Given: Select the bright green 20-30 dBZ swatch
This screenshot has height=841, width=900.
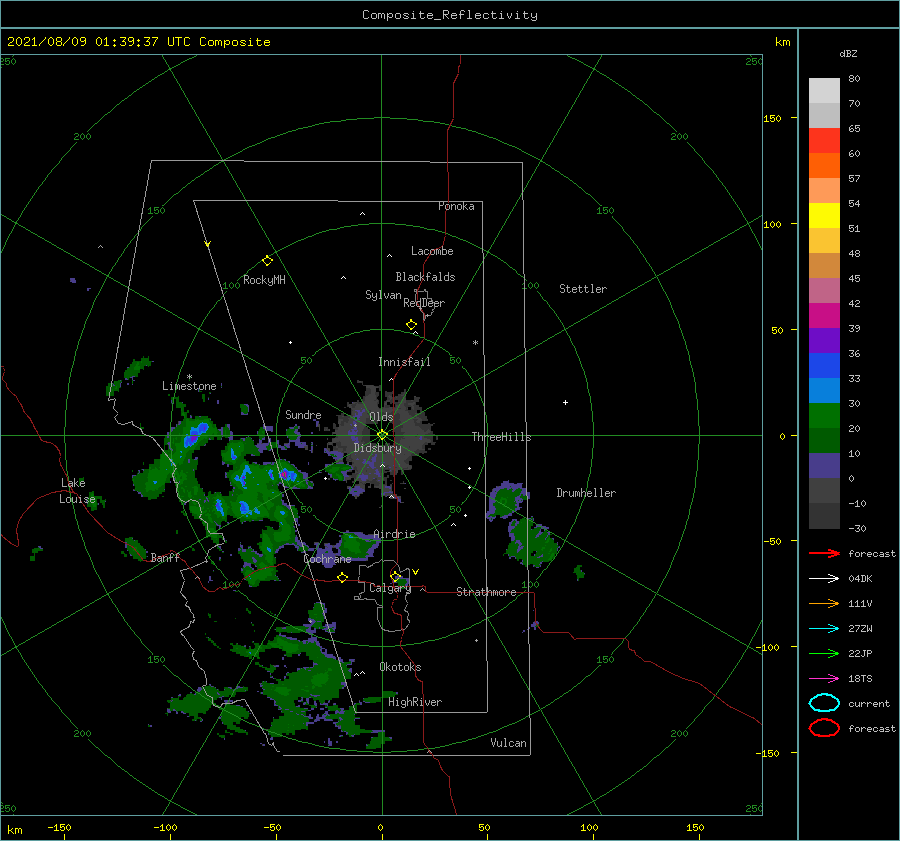Looking at the screenshot, I should click(824, 416).
